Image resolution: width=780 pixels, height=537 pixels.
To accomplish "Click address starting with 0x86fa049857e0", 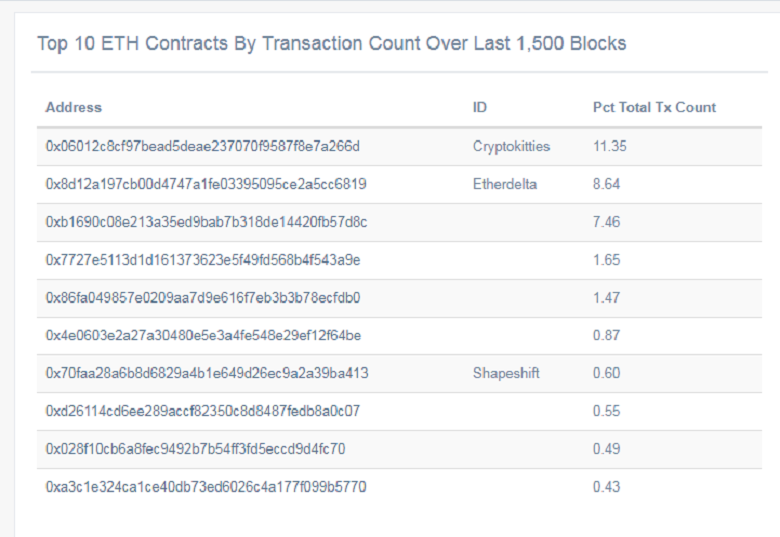I will tap(203, 297).
